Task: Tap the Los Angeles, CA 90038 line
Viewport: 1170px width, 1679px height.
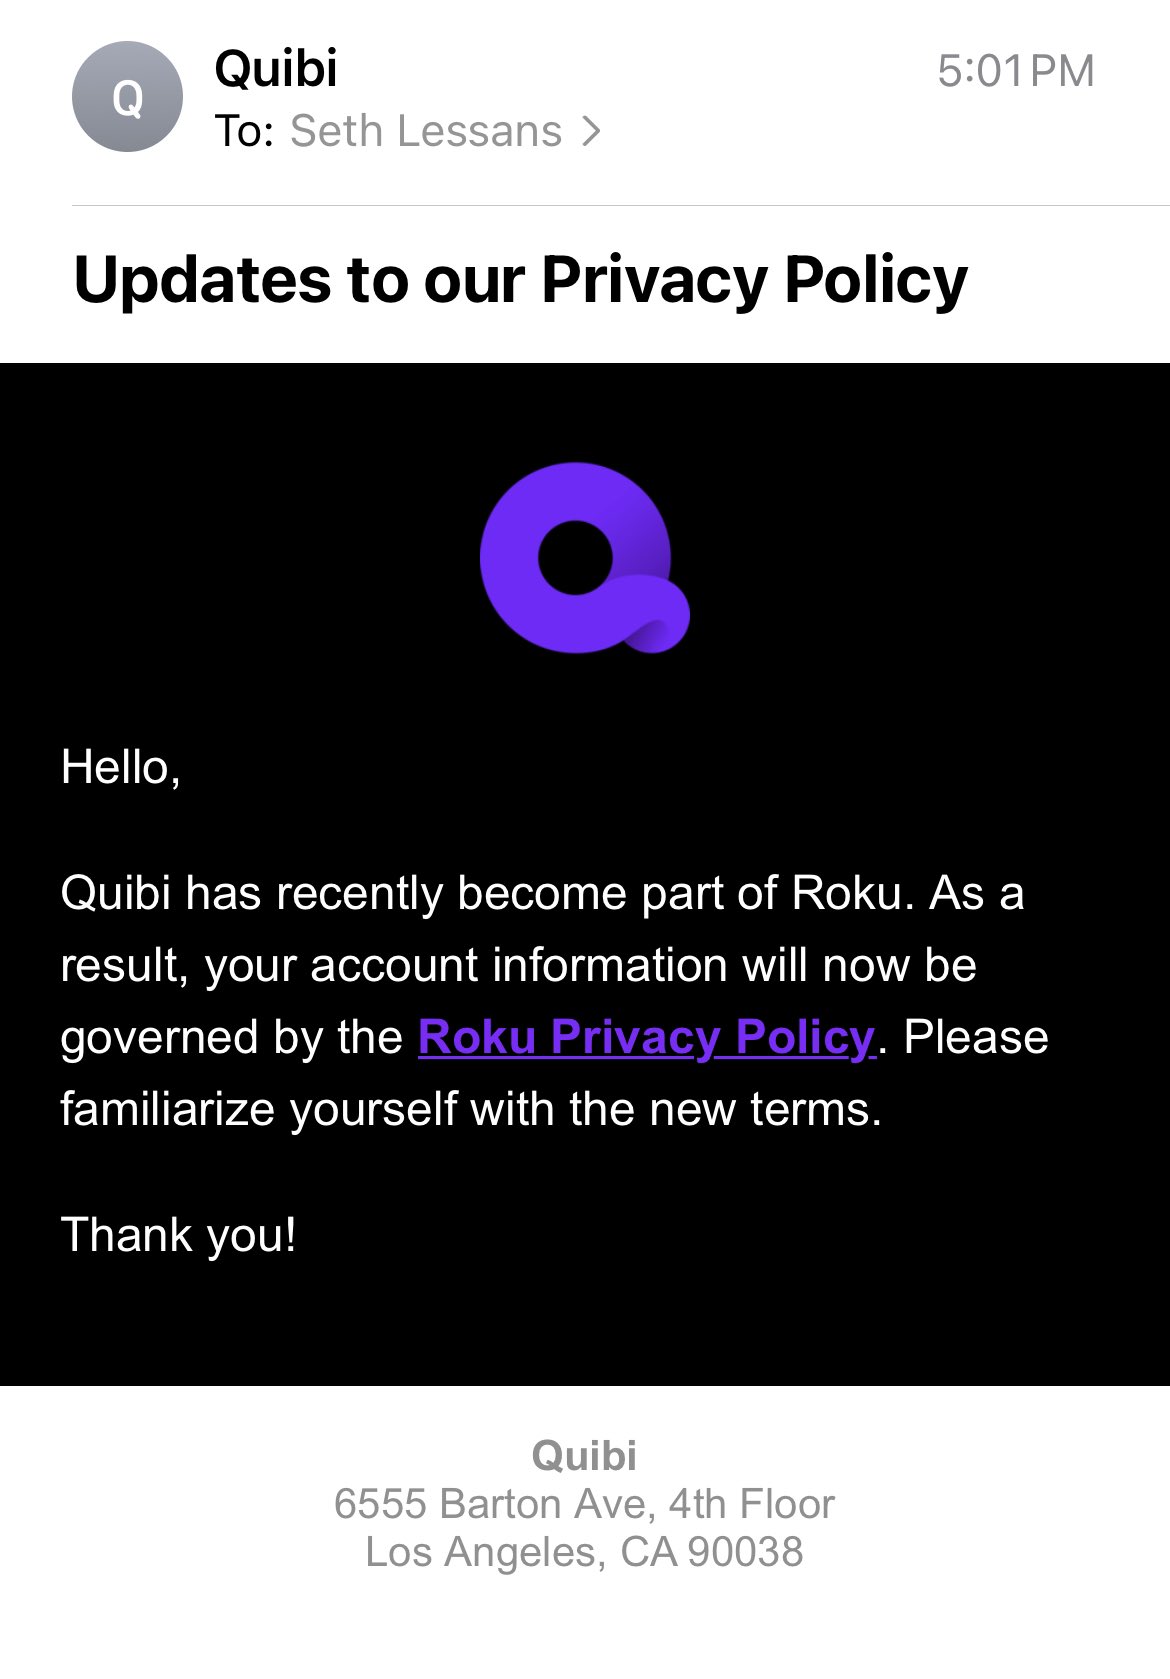Action: coord(584,1552)
